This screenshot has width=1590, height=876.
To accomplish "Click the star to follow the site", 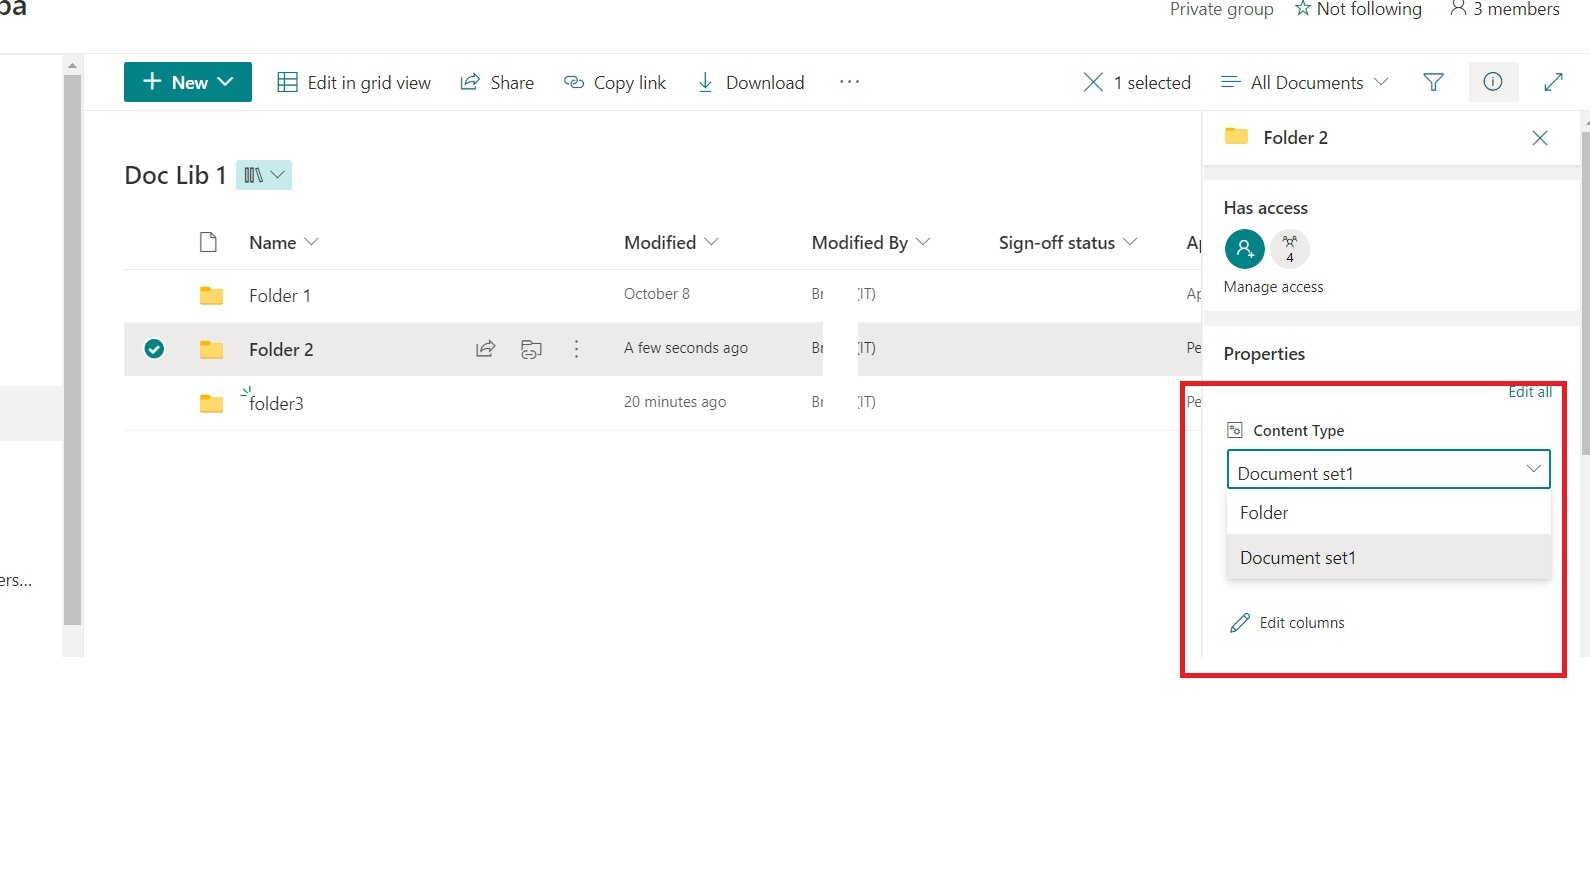I will click(1302, 9).
